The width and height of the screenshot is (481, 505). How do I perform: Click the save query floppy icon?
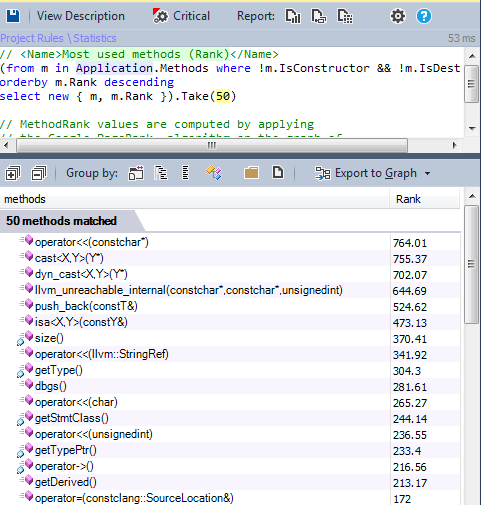13,16
